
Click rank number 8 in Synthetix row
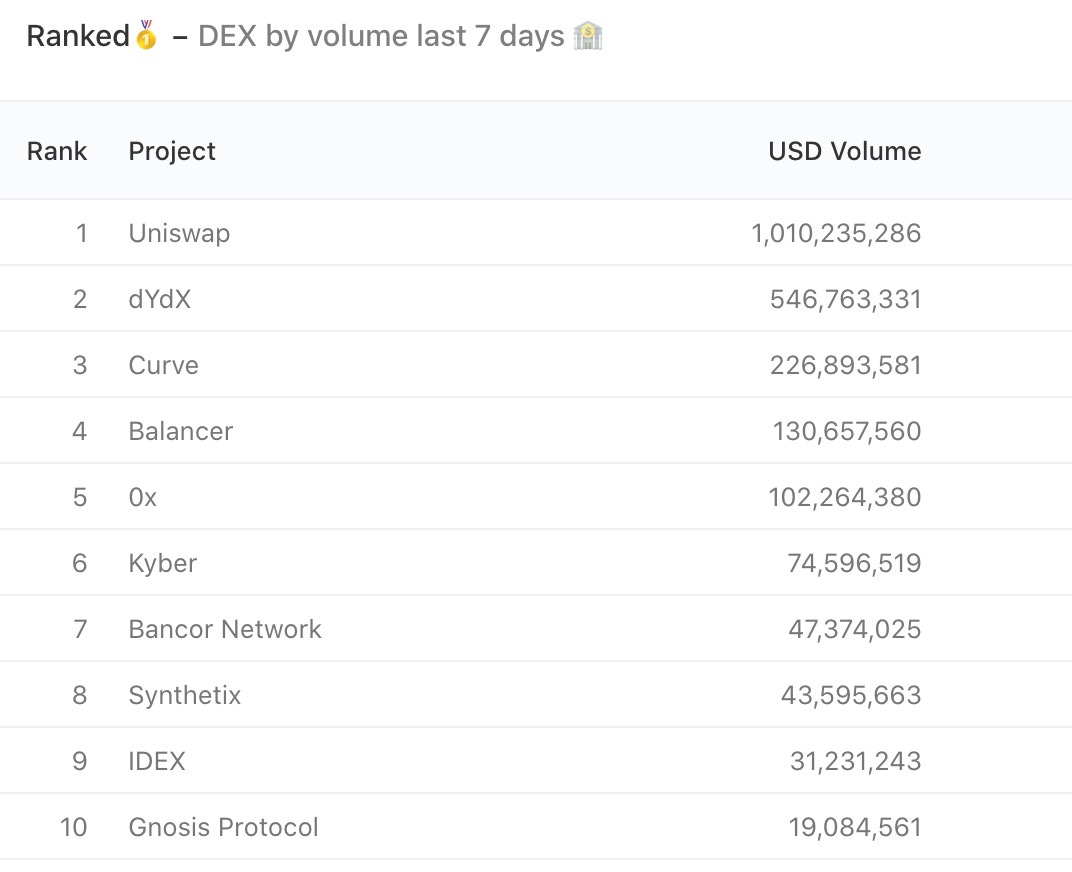(80, 696)
